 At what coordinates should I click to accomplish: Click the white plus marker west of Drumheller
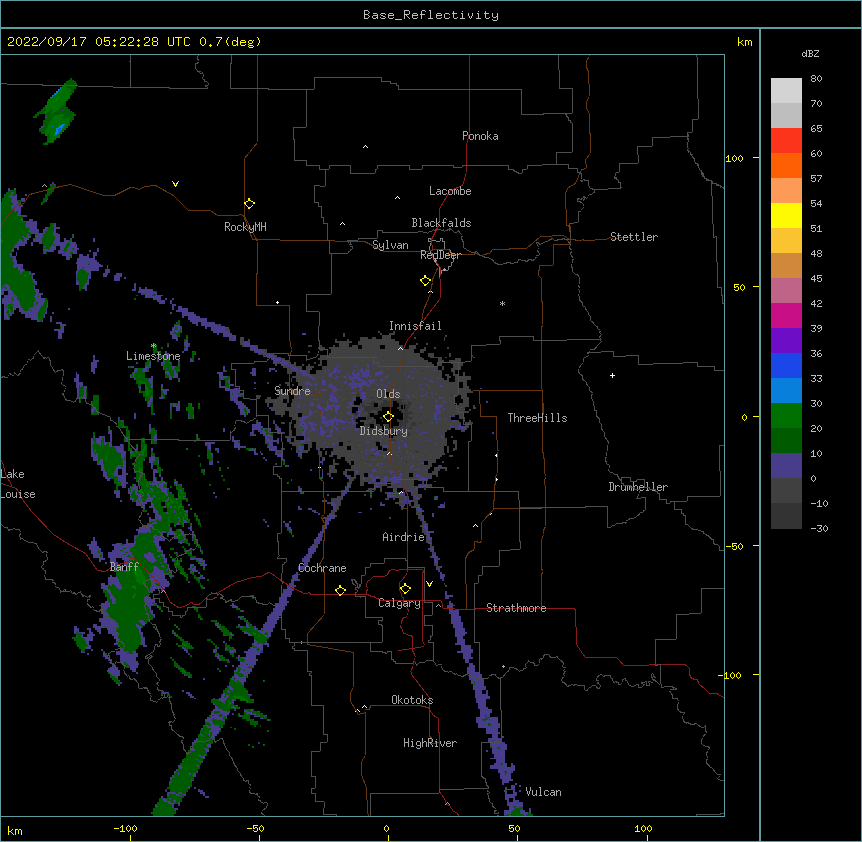point(612,375)
